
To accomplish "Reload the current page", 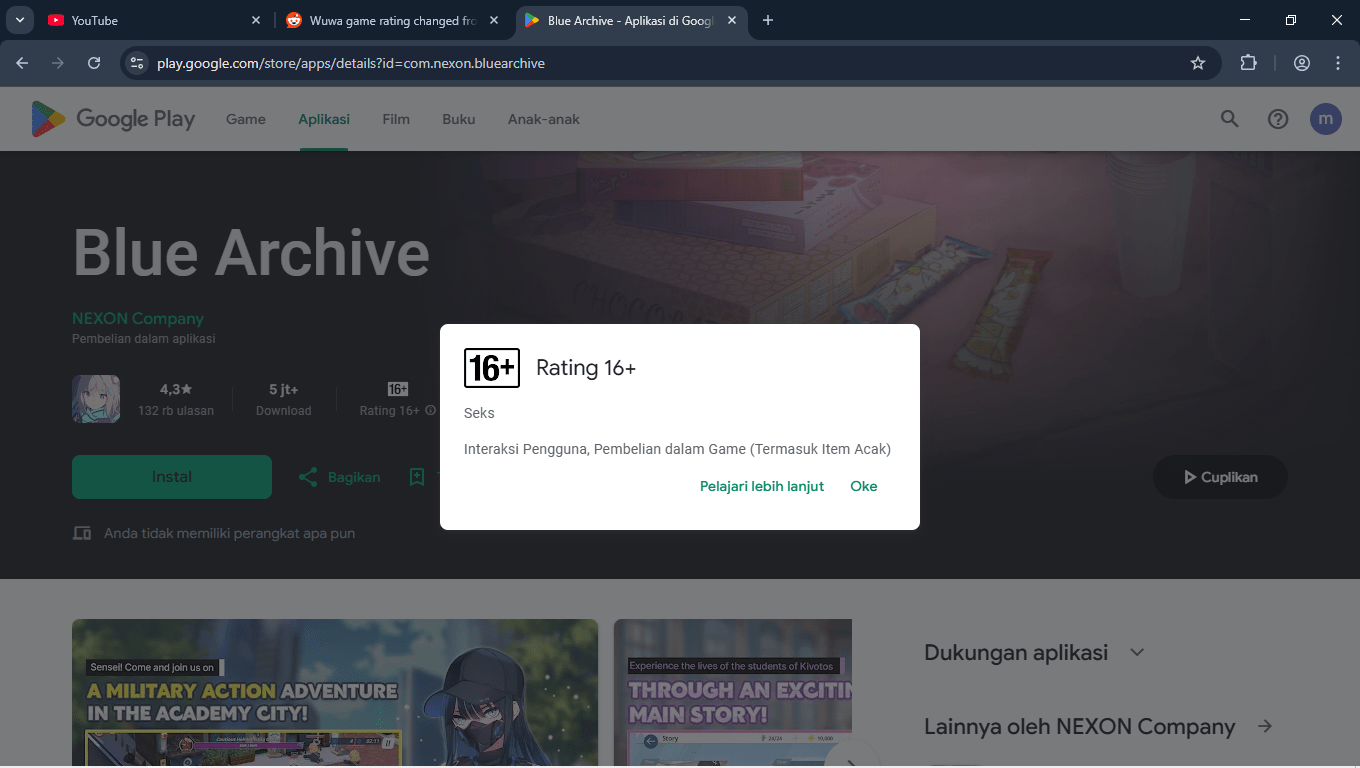I will pos(94,63).
